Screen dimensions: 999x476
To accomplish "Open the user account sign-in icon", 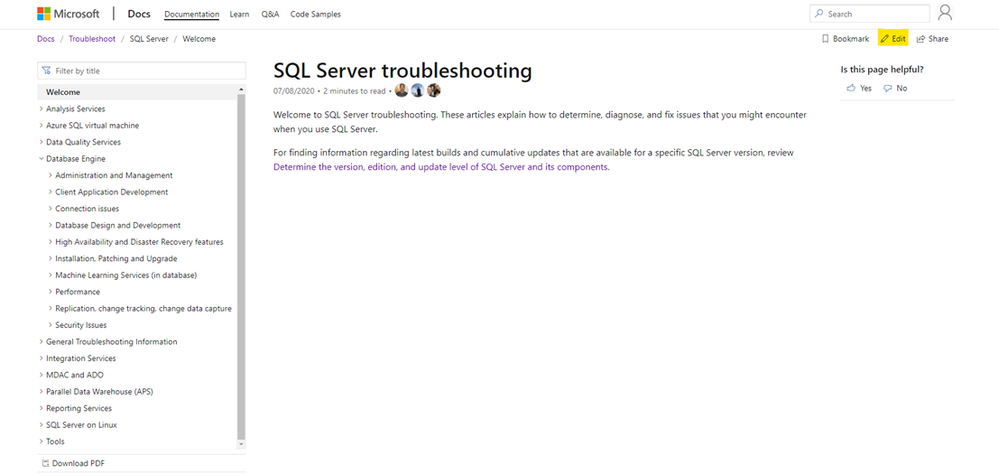I will (945, 13).
